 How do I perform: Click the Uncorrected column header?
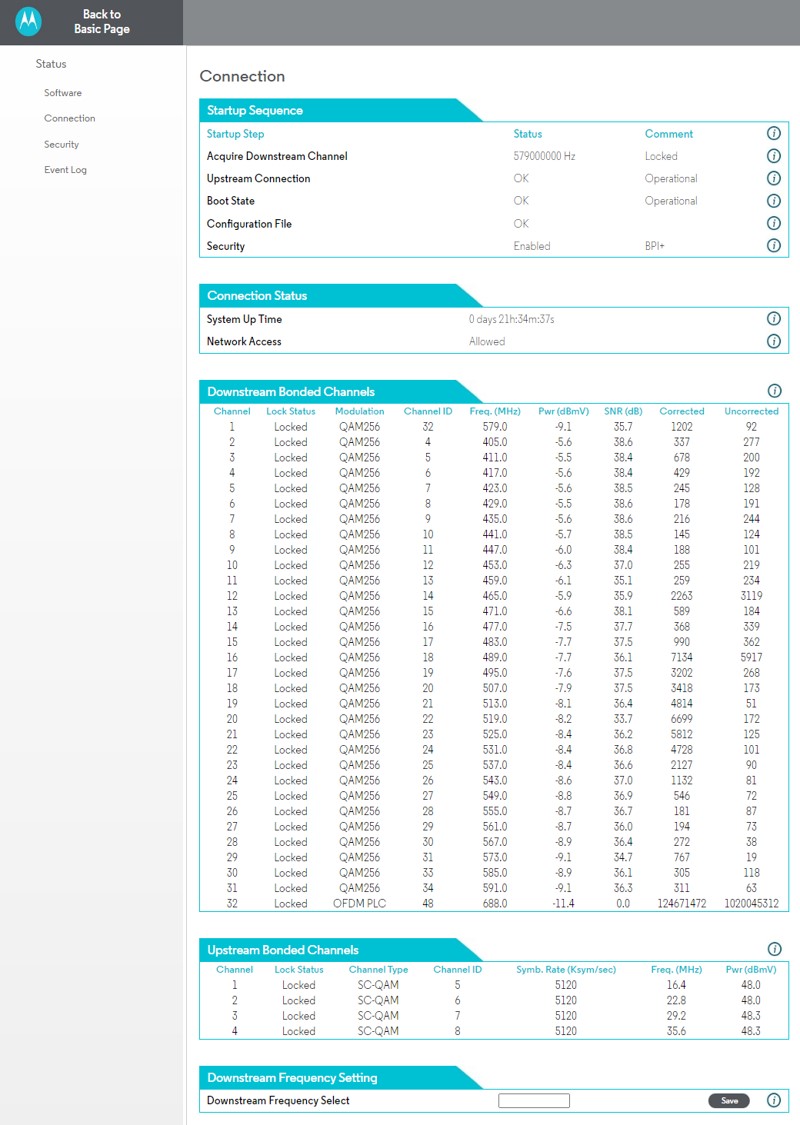(x=751, y=411)
